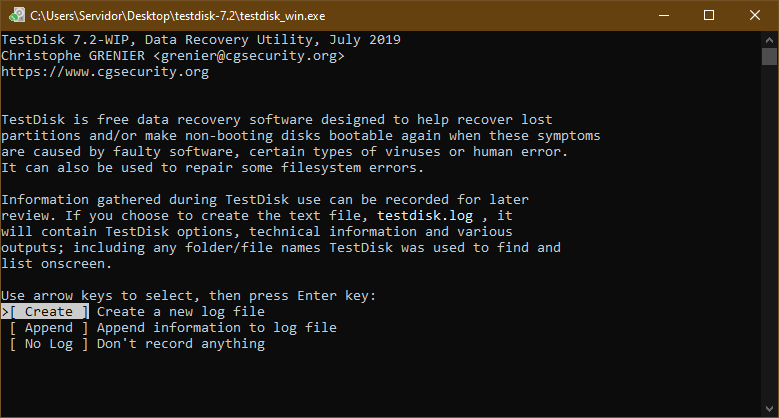Minimize the testdisk_win.exe console window
This screenshot has height=418, width=779.
pos(664,15)
